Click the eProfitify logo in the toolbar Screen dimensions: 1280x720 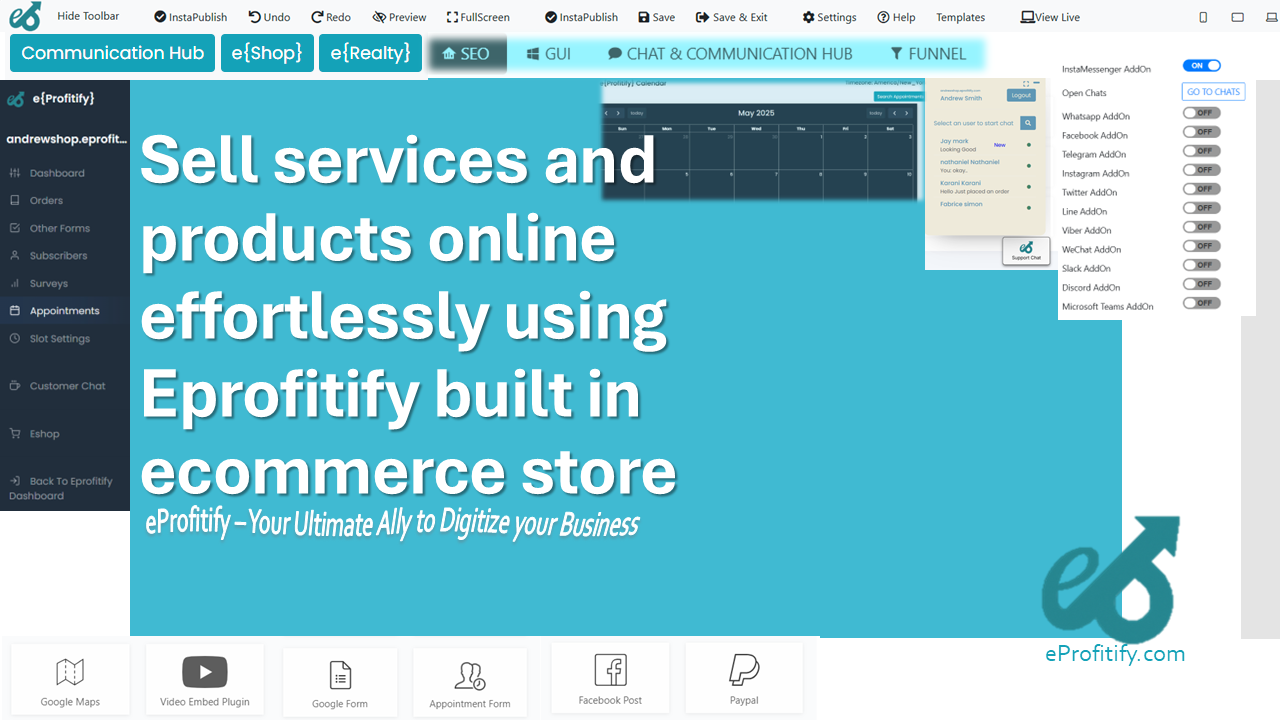click(25, 16)
